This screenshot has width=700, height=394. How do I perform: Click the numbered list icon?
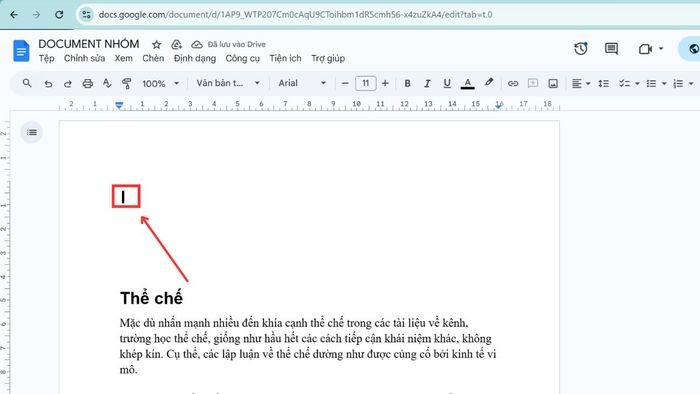click(678, 83)
